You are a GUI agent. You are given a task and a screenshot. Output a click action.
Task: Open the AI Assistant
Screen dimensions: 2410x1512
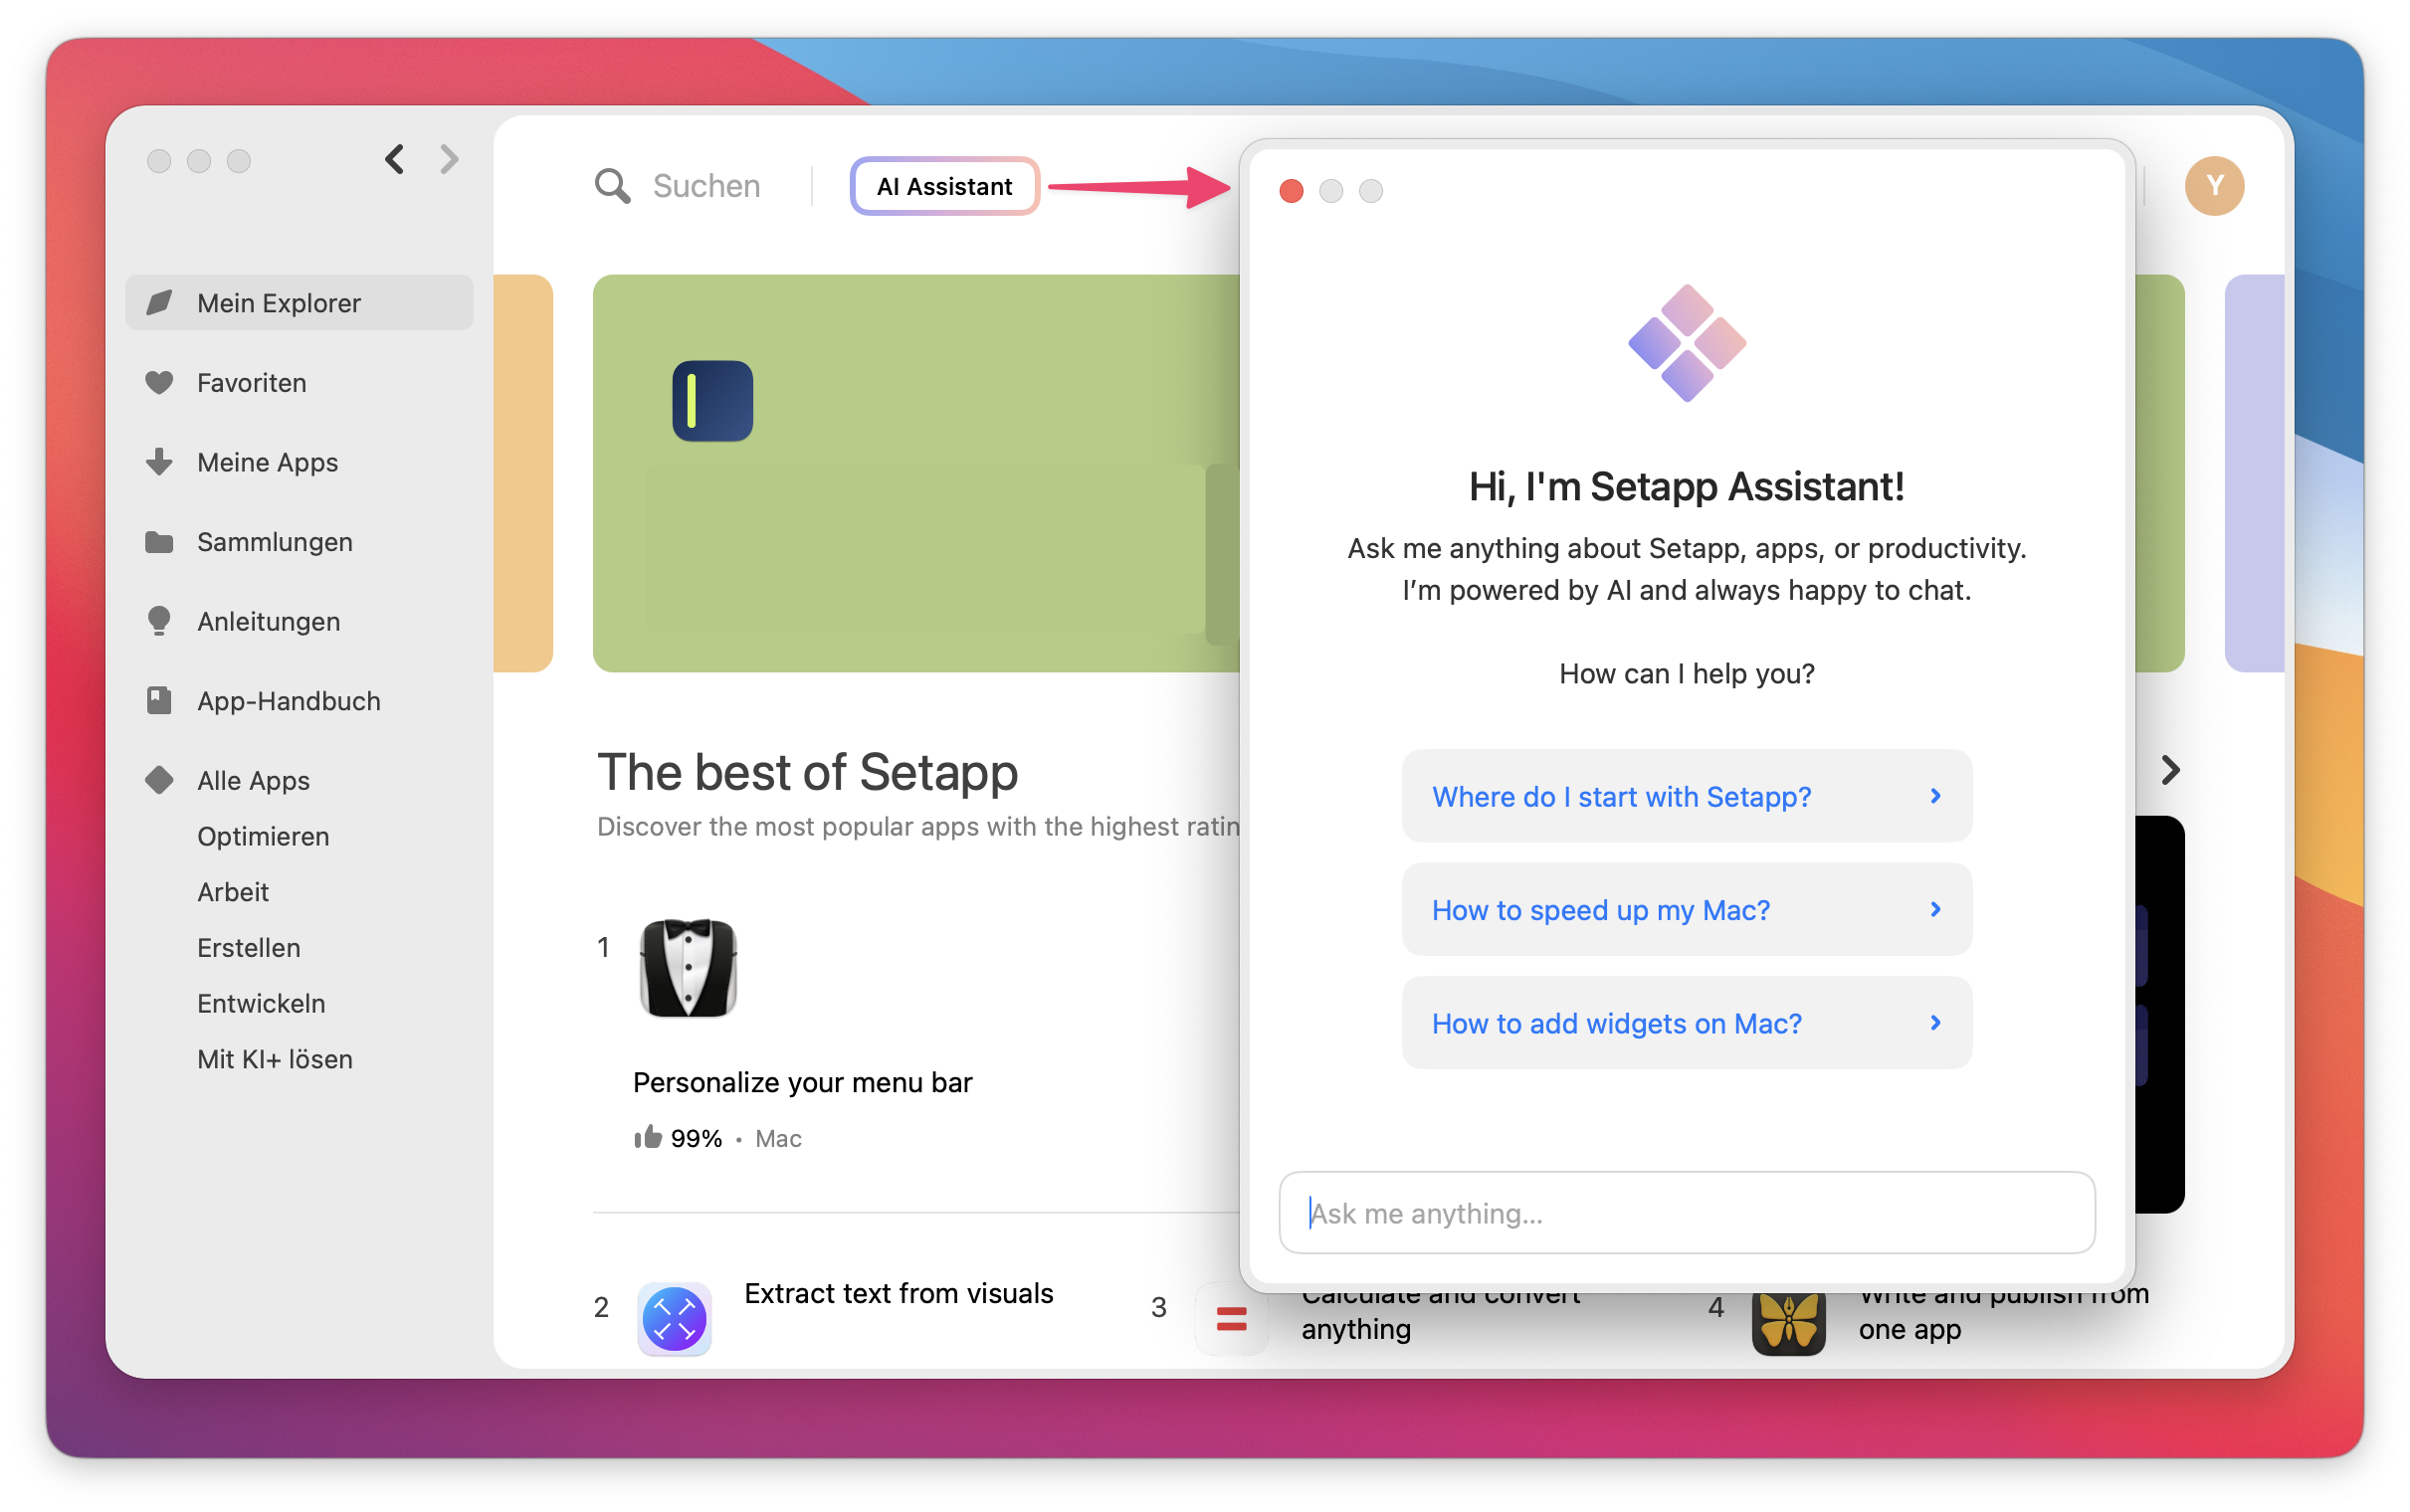pyautogui.click(x=943, y=186)
